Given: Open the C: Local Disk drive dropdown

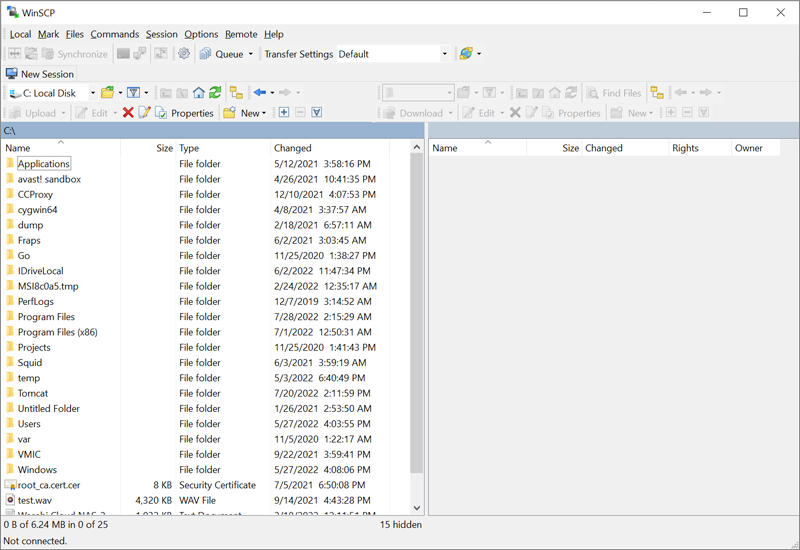Looking at the screenshot, I should (x=93, y=93).
